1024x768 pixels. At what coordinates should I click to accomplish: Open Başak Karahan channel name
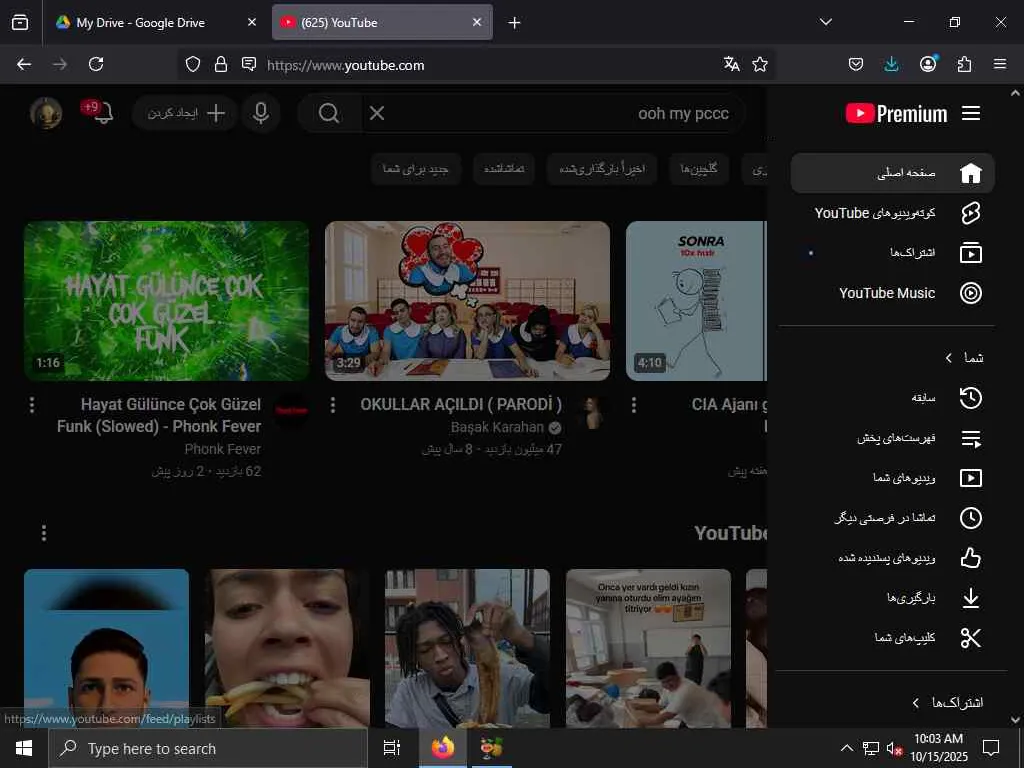[497, 427]
